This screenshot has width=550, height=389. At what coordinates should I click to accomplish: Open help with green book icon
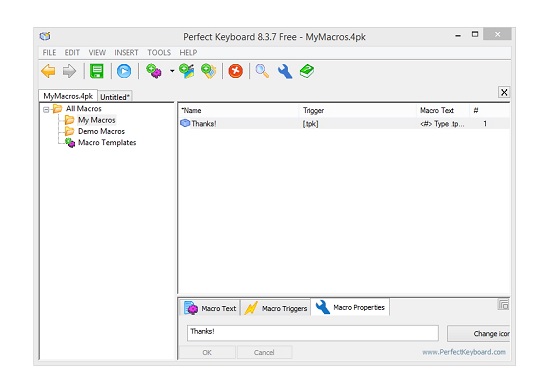coord(307,71)
